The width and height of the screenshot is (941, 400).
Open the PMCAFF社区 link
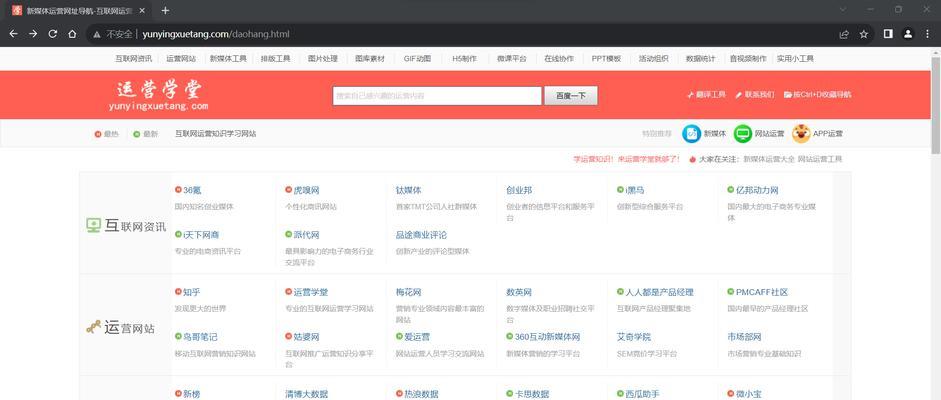click(x=762, y=292)
